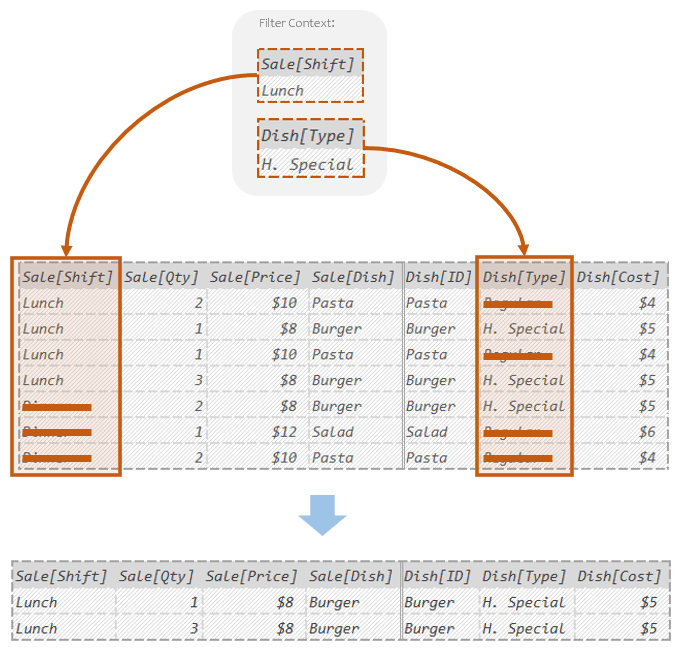The width and height of the screenshot is (678, 652).
Task: Select Sale[Dish] column header in upper table
Action: pyautogui.click(x=352, y=277)
